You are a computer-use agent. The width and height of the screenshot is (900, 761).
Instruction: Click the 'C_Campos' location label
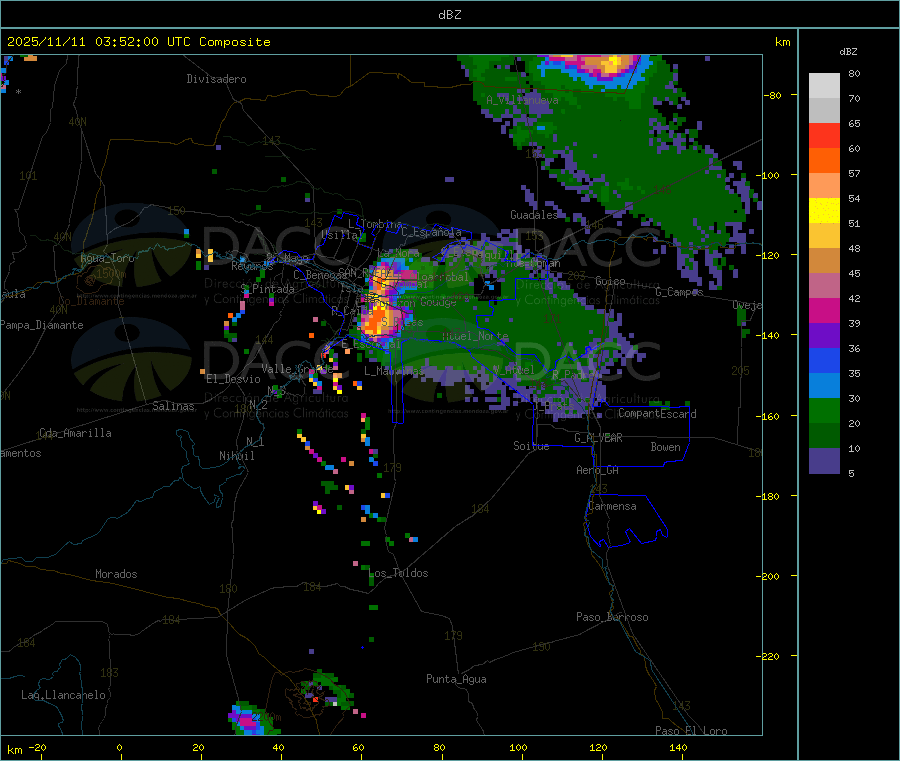(x=679, y=292)
